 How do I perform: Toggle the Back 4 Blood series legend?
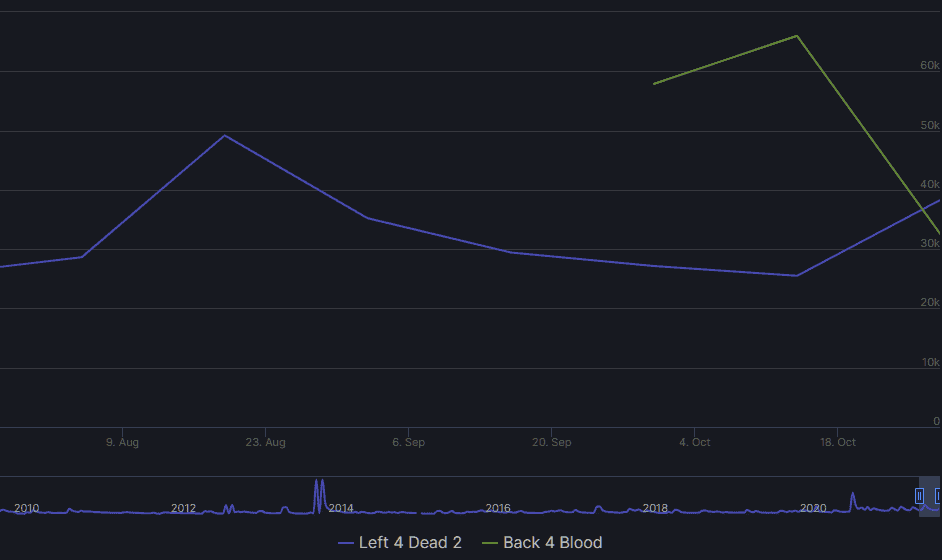(542, 543)
